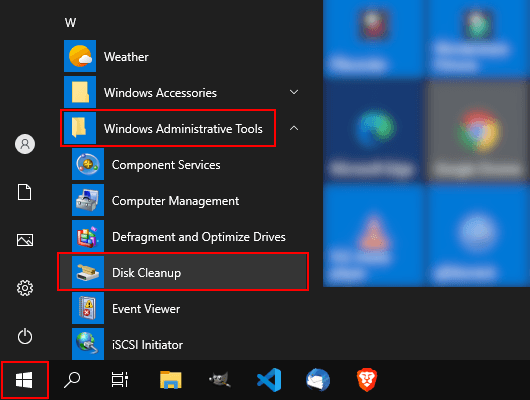
Task: Click the Computer Management label
Action: (x=175, y=201)
